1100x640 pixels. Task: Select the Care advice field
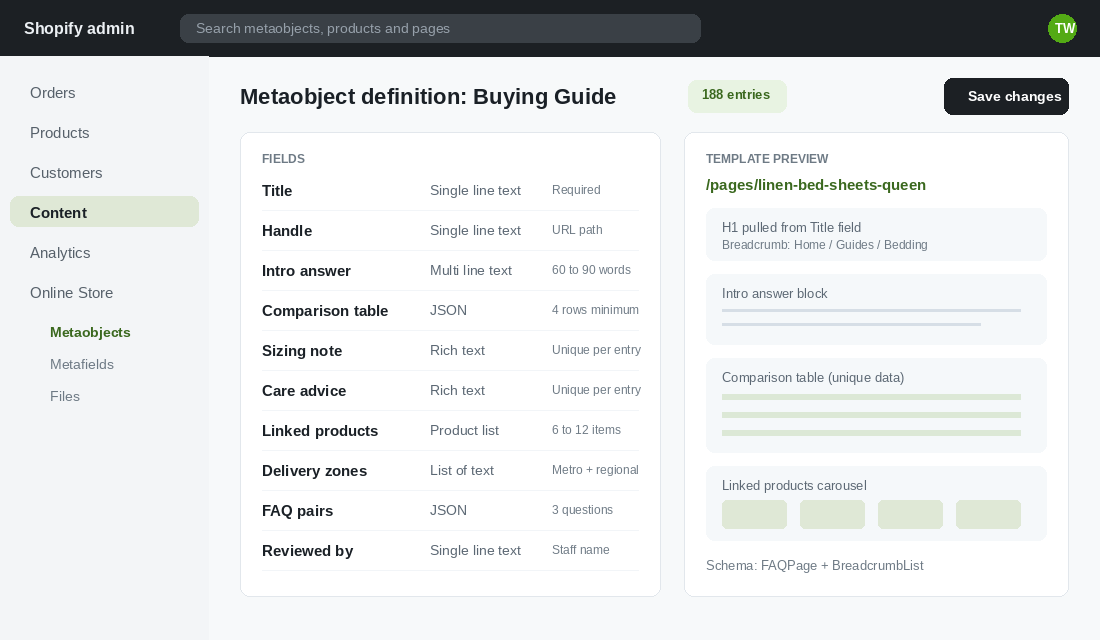(450, 390)
